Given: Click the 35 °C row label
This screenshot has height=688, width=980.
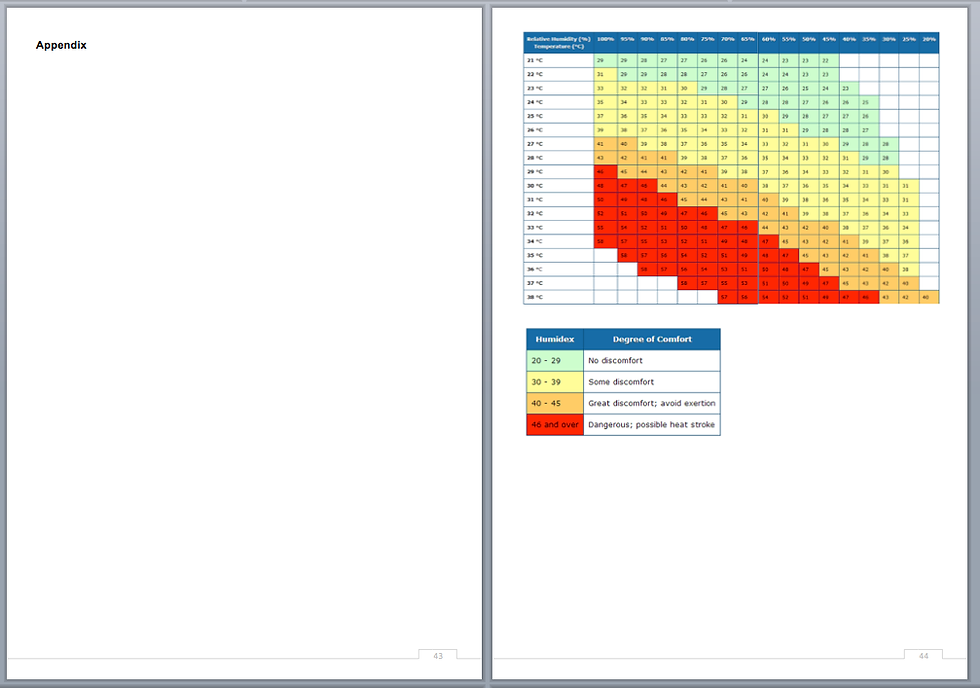Looking at the screenshot, I should click(535, 256).
